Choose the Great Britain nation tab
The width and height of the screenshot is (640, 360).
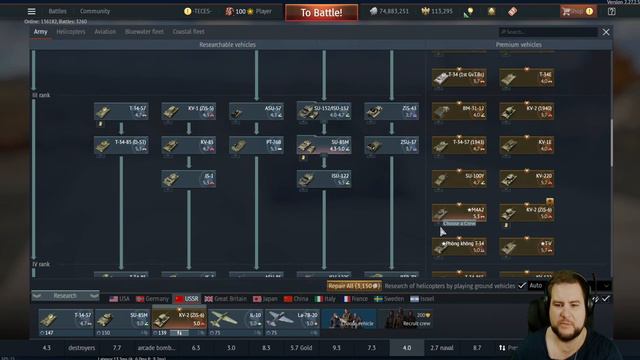(x=226, y=299)
